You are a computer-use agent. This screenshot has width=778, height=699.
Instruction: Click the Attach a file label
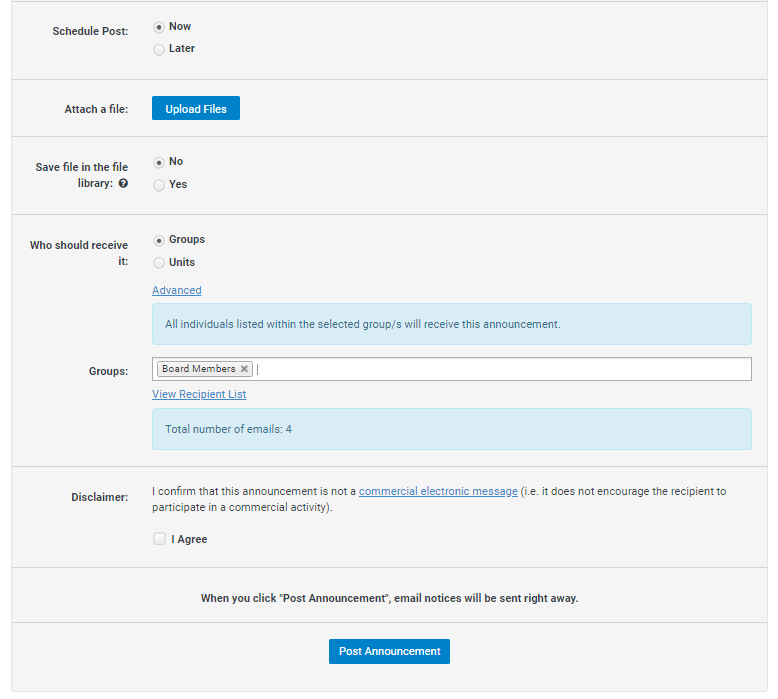96,109
